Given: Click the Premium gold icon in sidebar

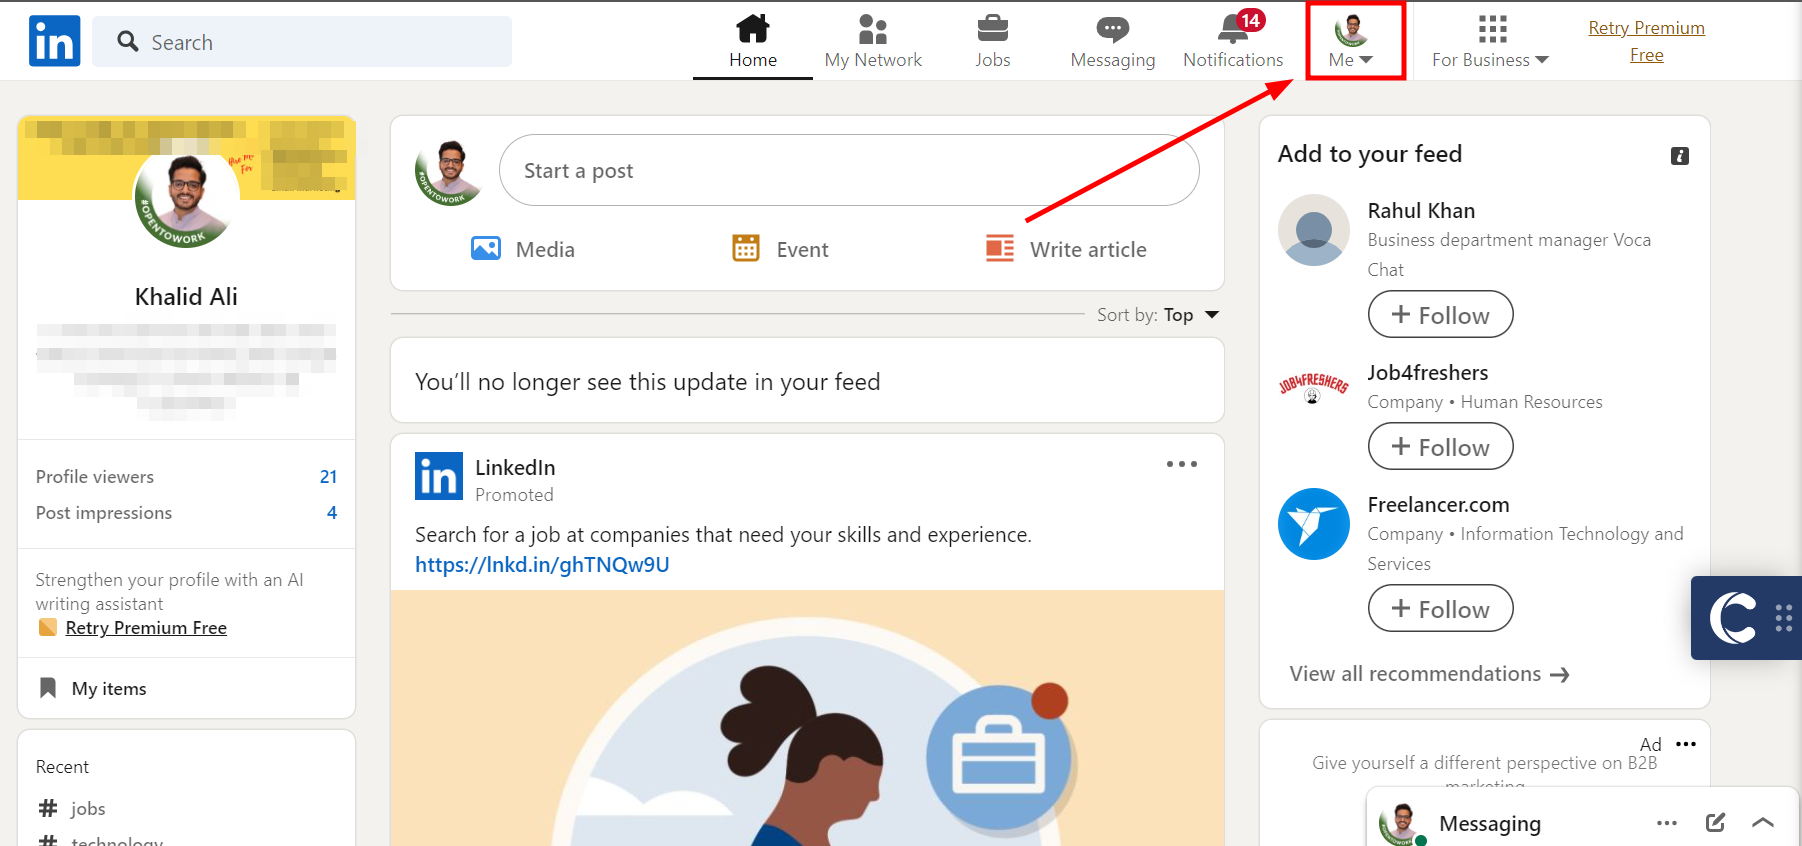Looking at the screenshot, I should [47, 627].
